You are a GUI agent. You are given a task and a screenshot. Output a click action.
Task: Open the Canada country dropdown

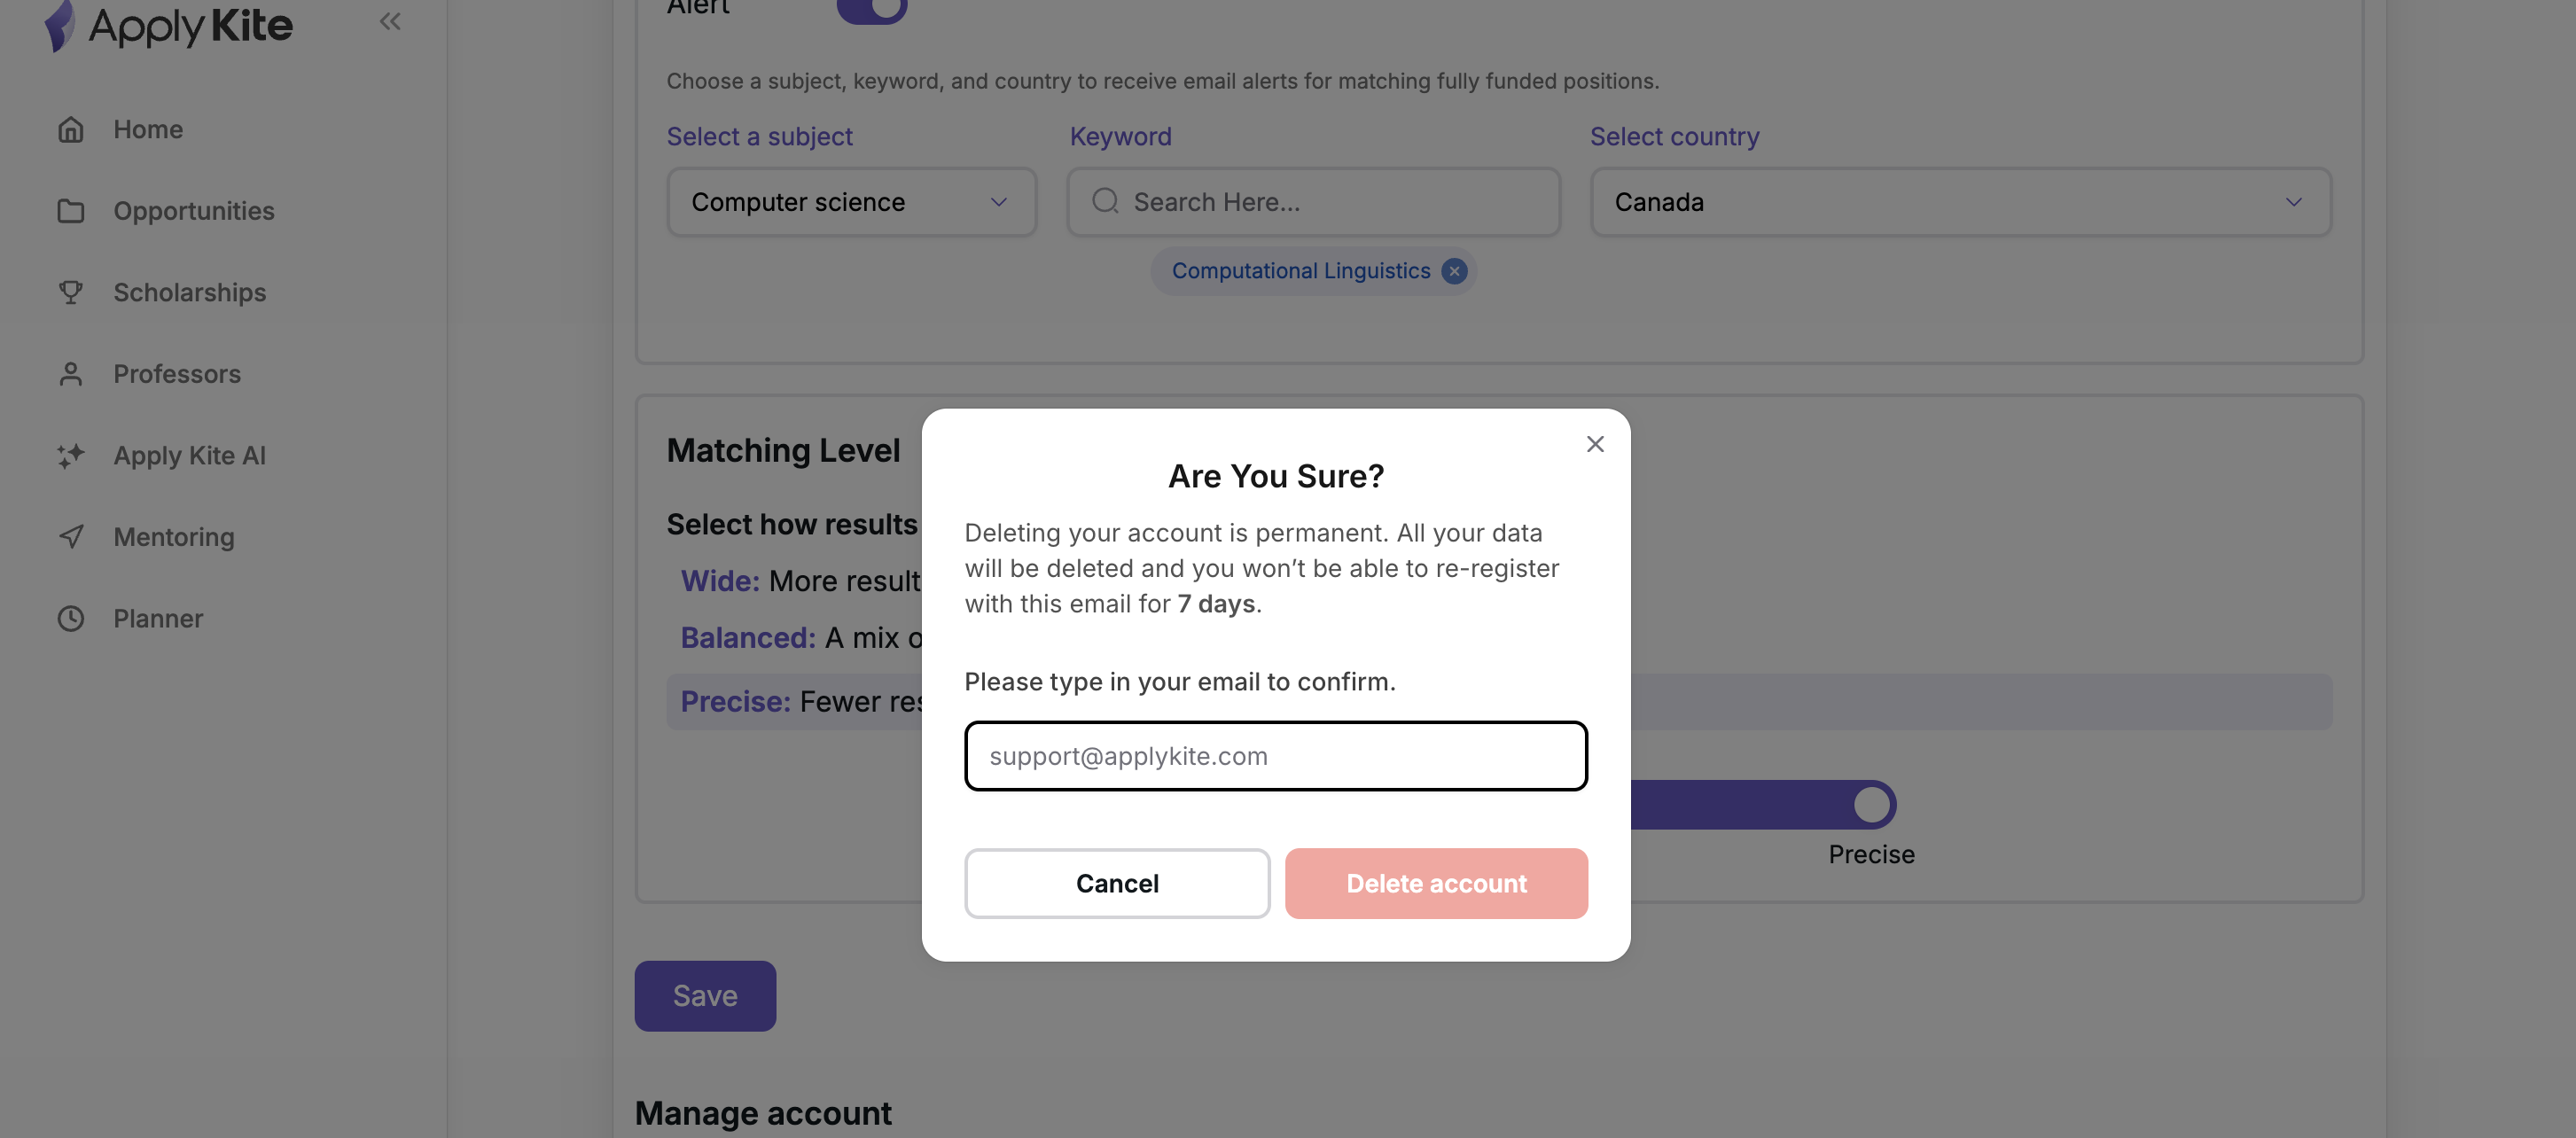click(1960, 202)
